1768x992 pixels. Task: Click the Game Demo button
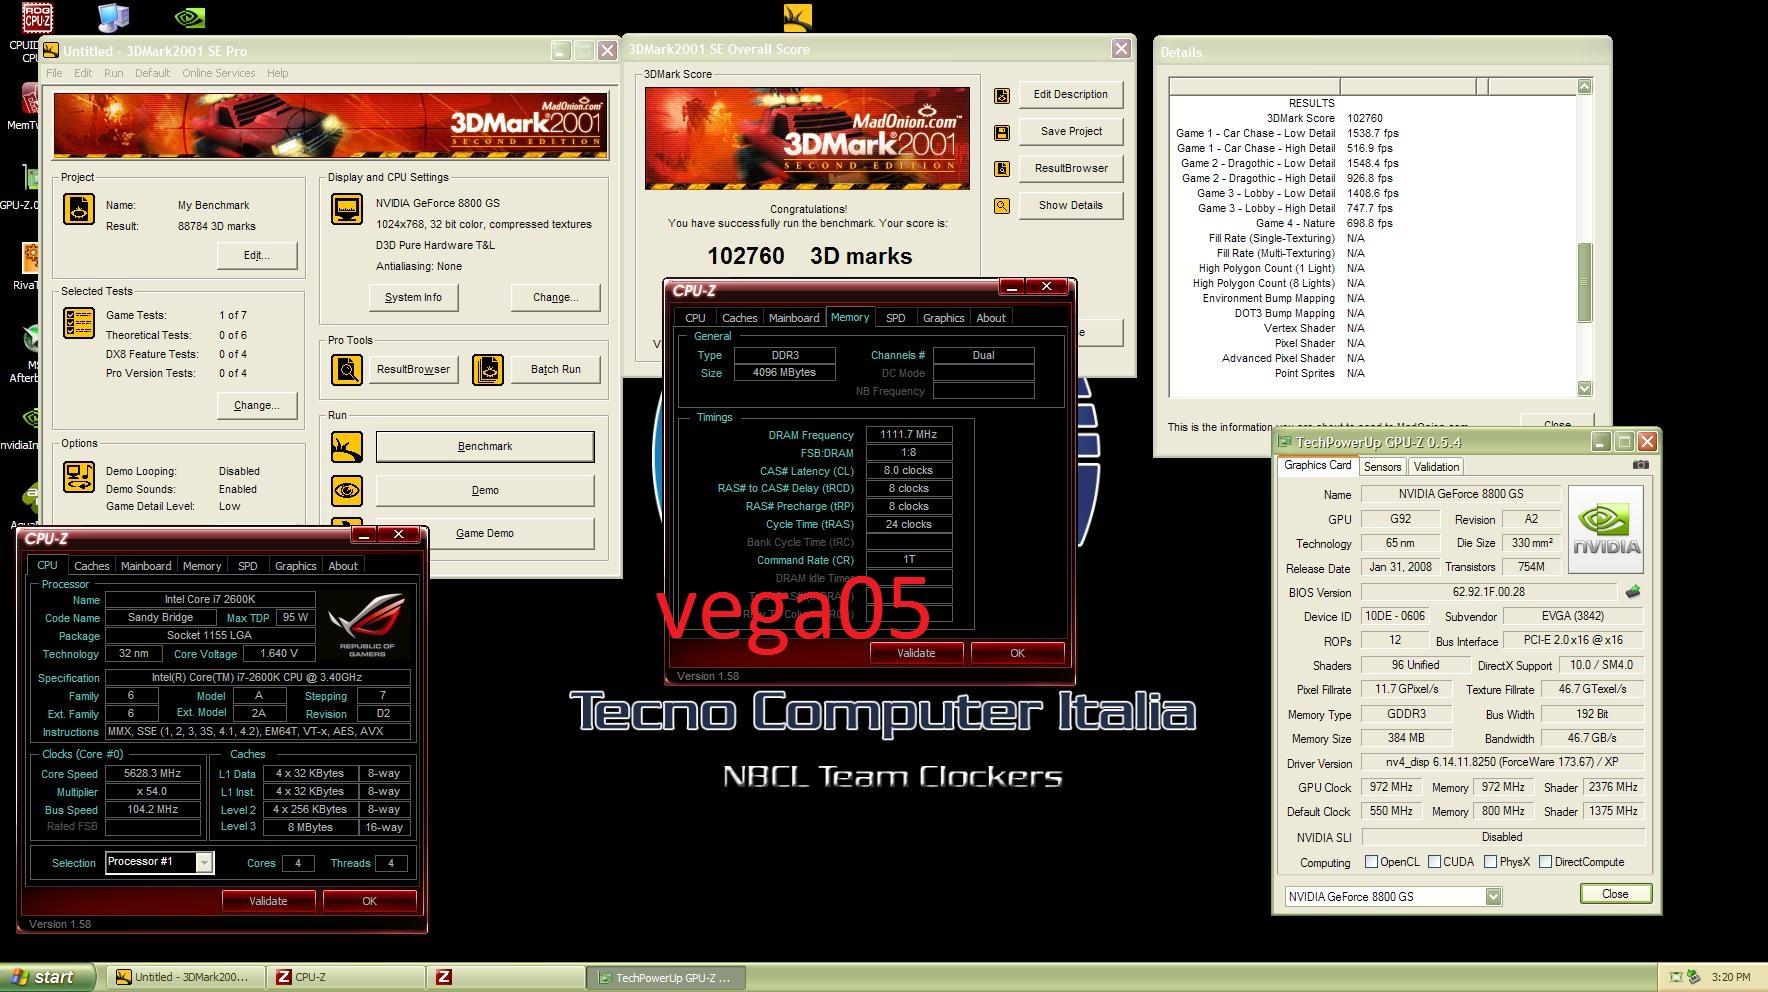[x=485, y=534]
